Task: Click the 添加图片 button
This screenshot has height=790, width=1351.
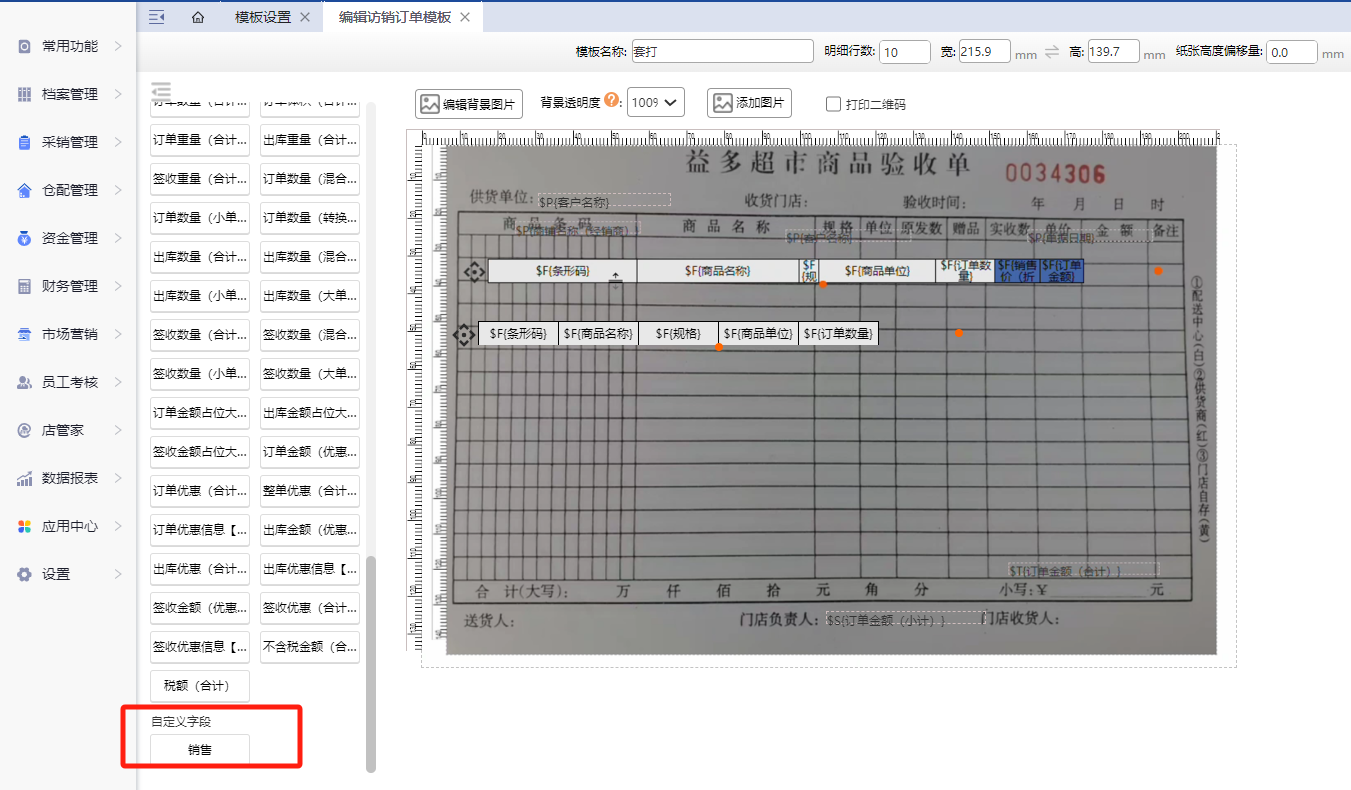Action: point(749,103)
